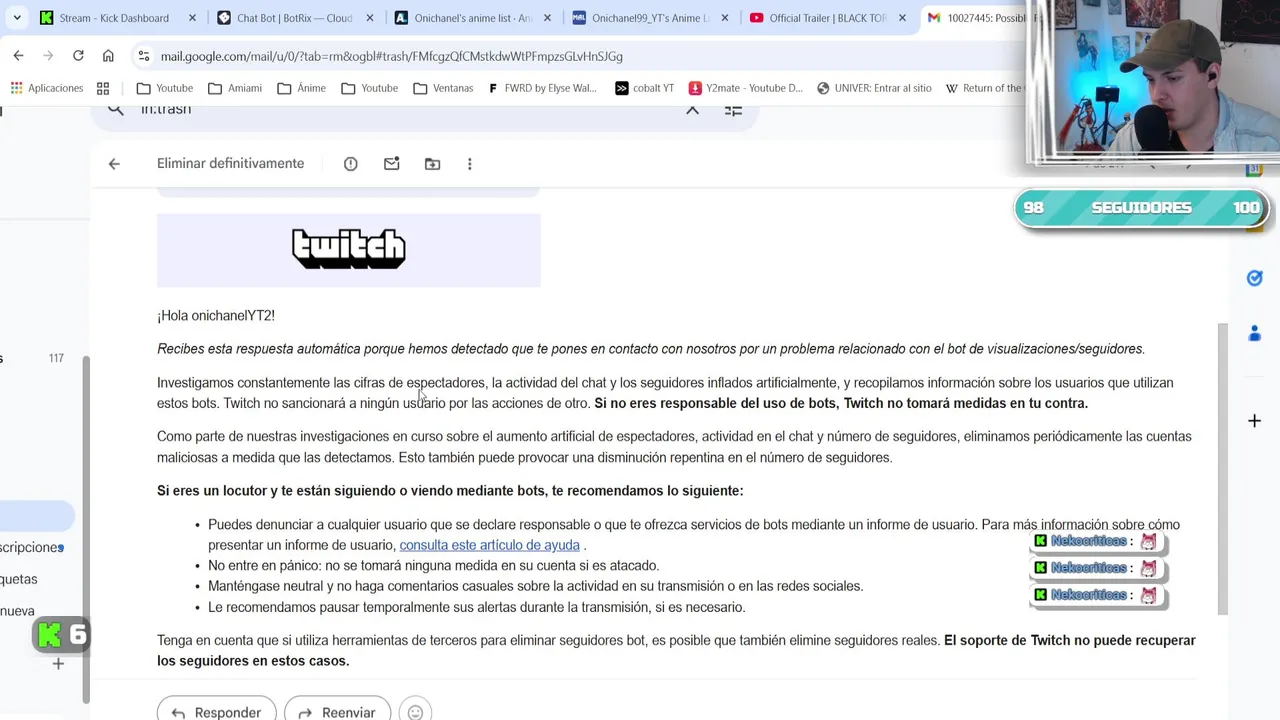Open the more options three-dot menu
The image size is (1280, 720).
pos(469,164)
